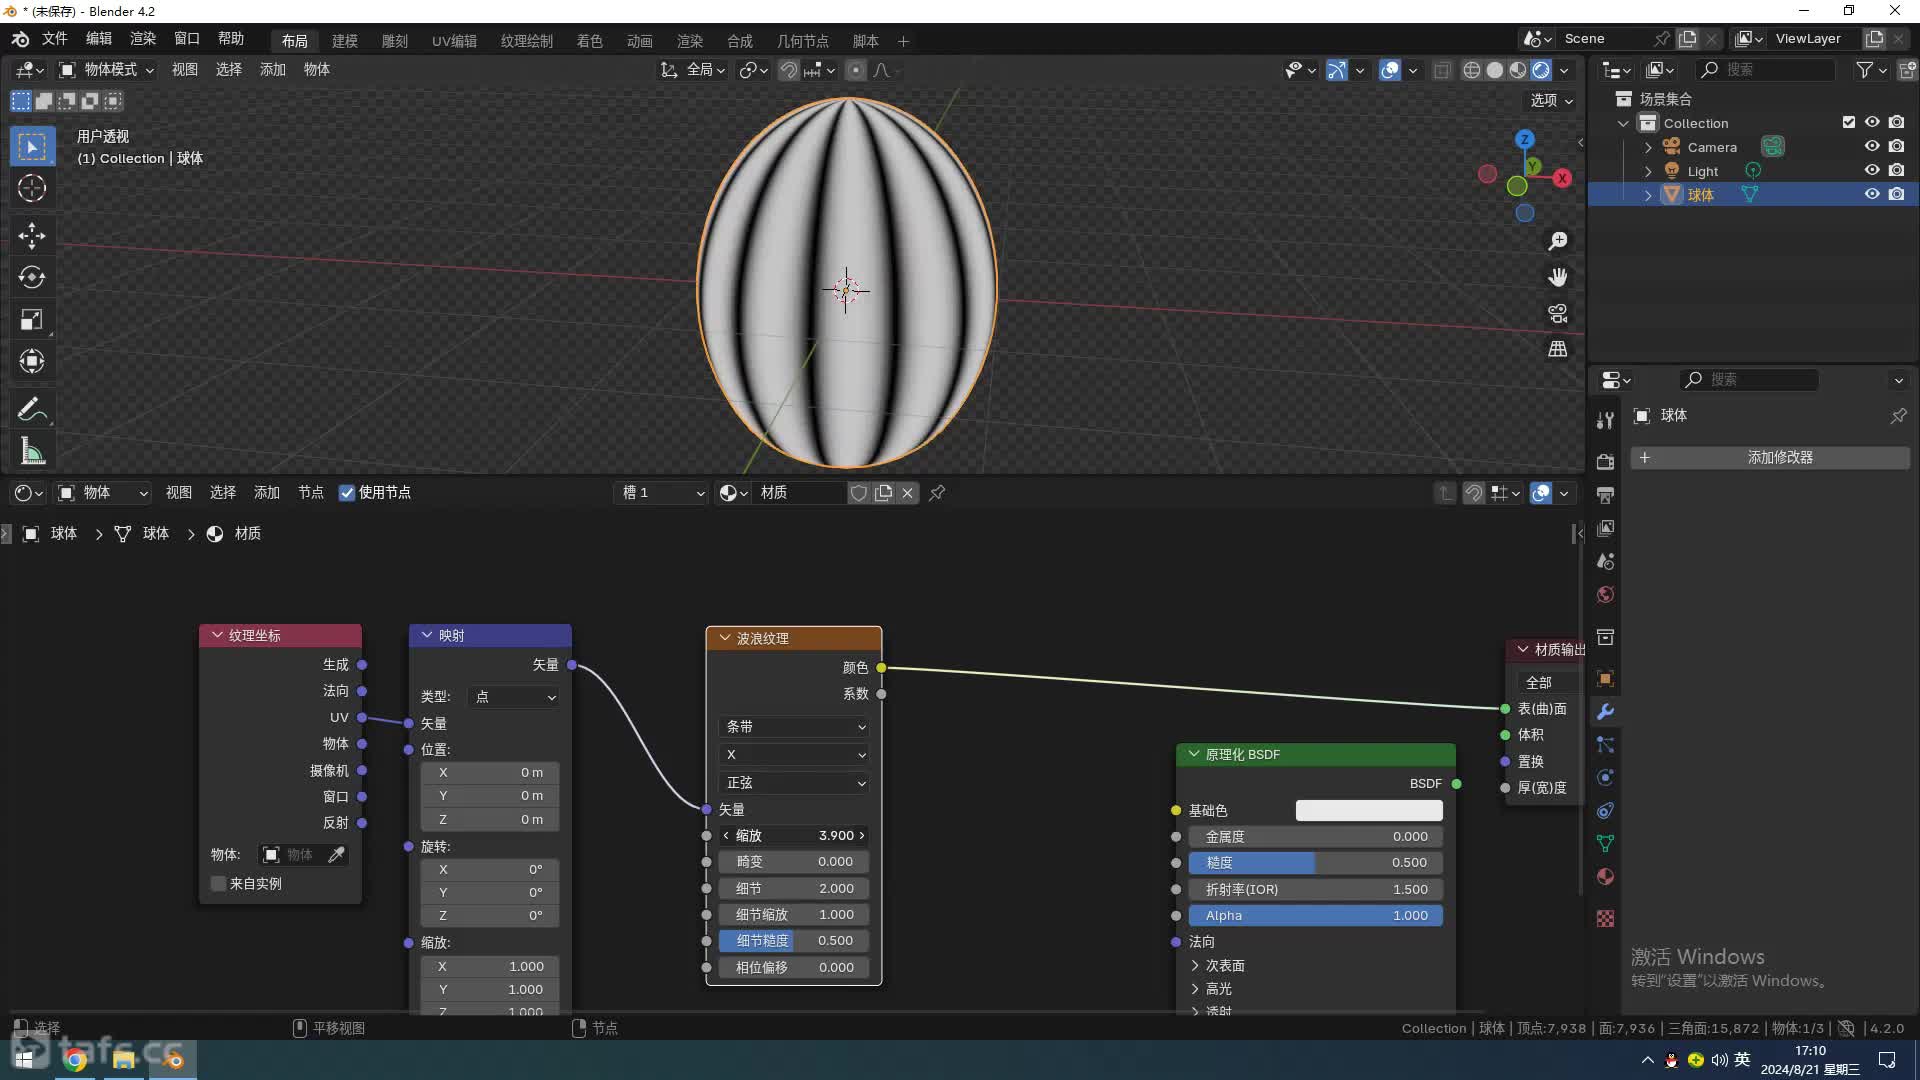
Task: Open the Output properties tab
Action: tap(1605, 494)
